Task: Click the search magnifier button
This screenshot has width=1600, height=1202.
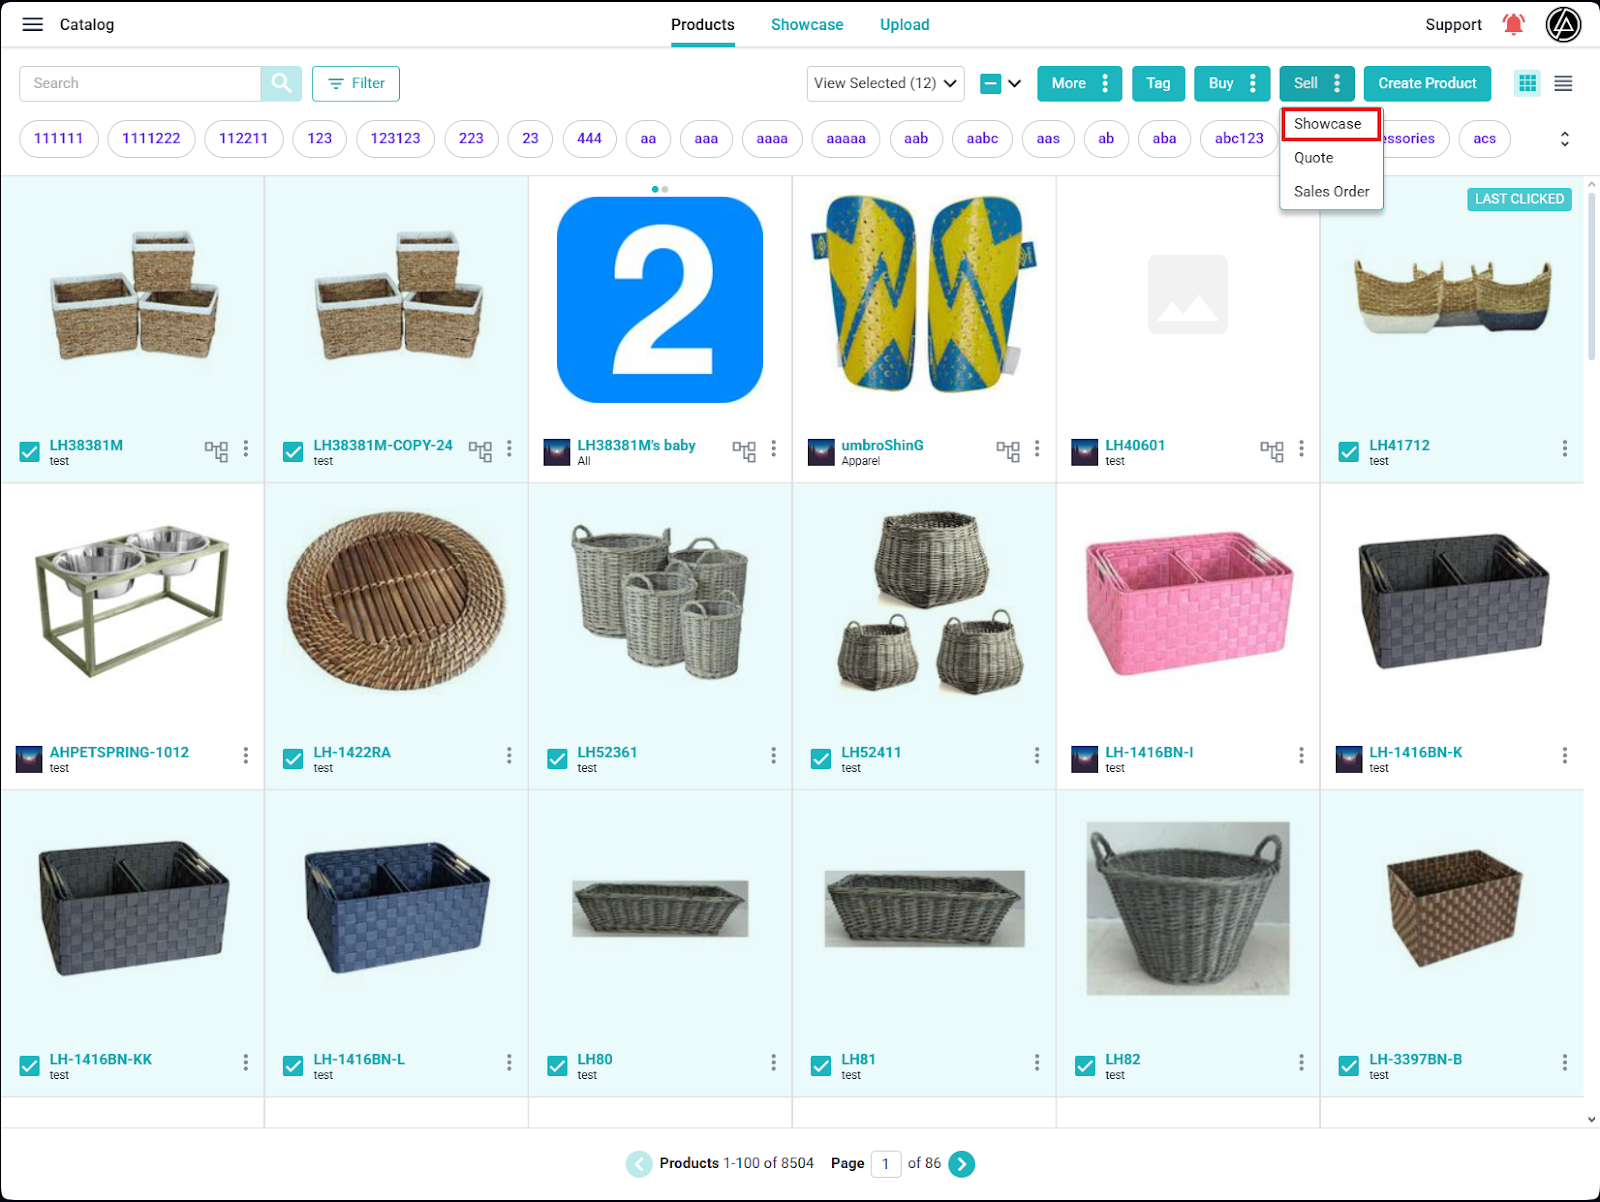Action: click(x=281, y=83)
